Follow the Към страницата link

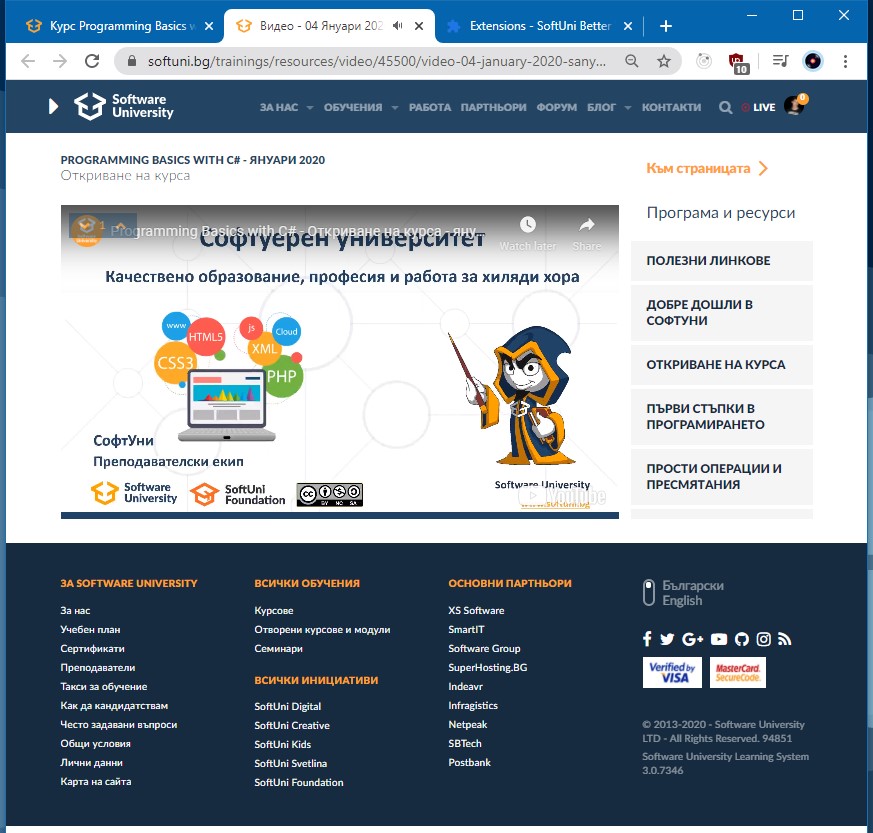tap(707, 168)
